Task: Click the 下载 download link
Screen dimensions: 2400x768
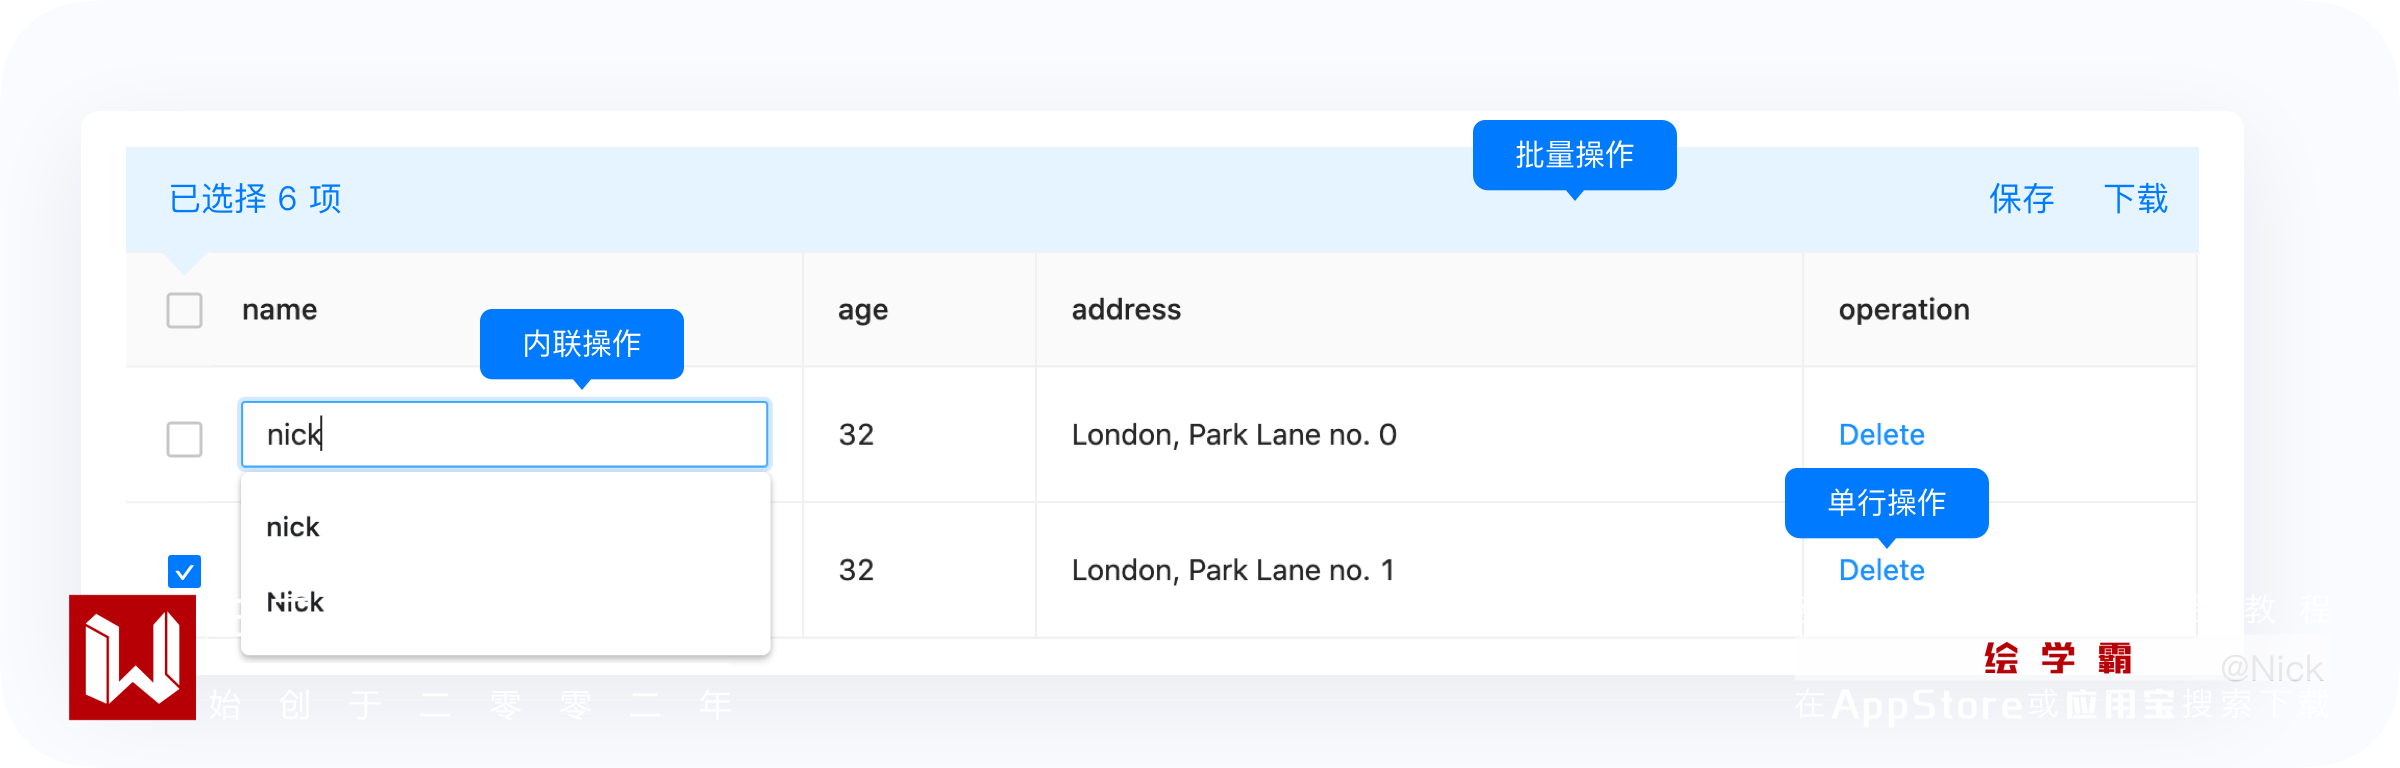Action: point(2136,199)
